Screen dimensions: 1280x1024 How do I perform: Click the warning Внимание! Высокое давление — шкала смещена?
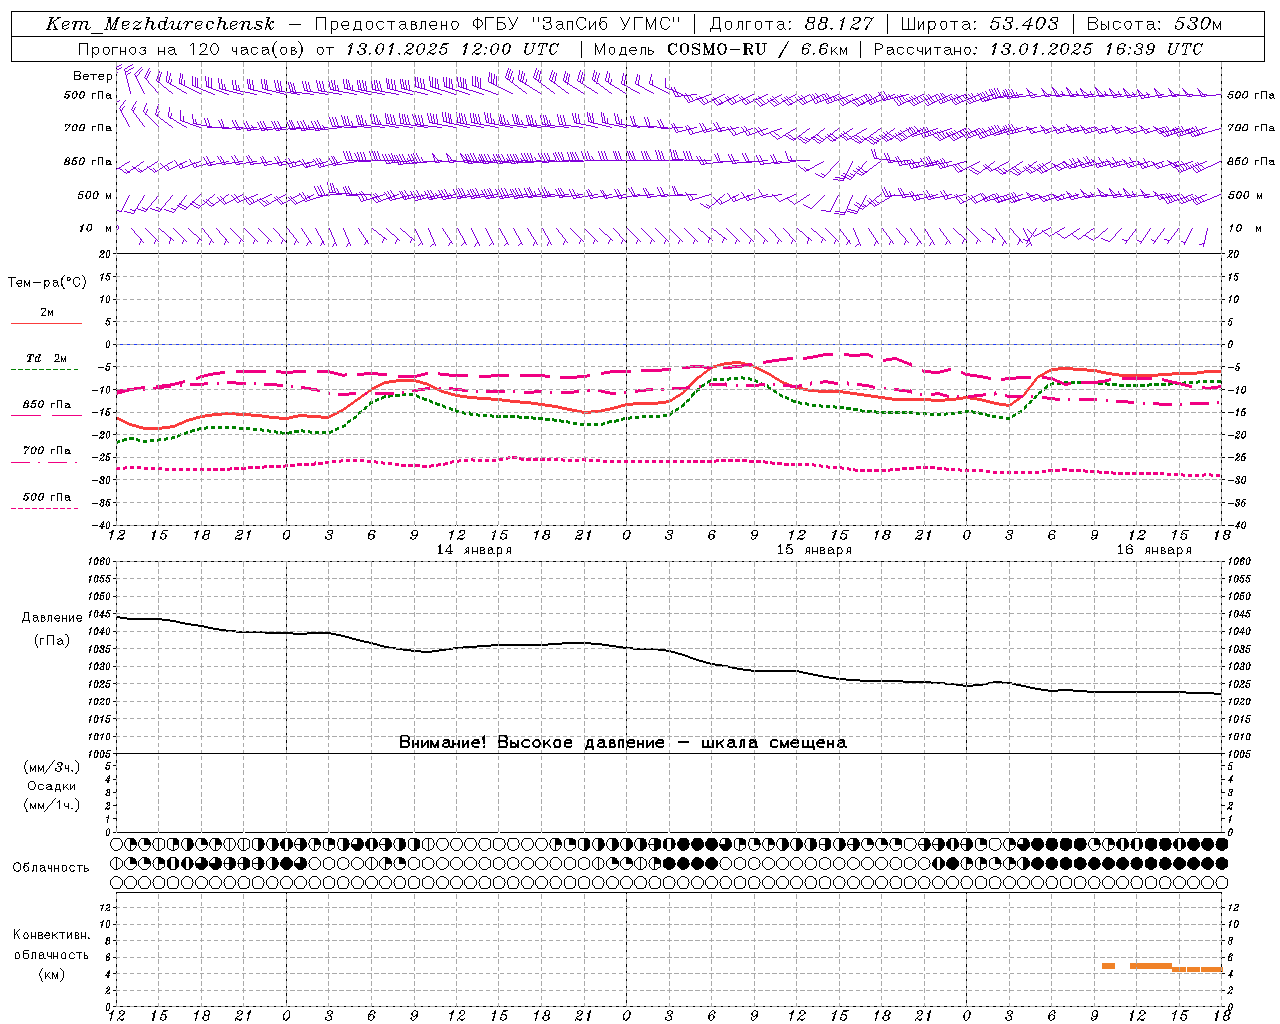[622, 742]
